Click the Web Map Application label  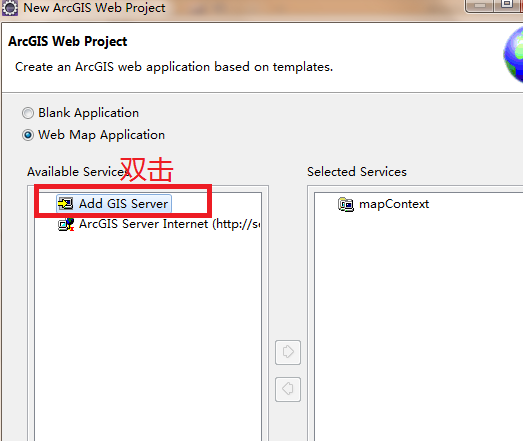pyautogui.click(x=101, y=135)
